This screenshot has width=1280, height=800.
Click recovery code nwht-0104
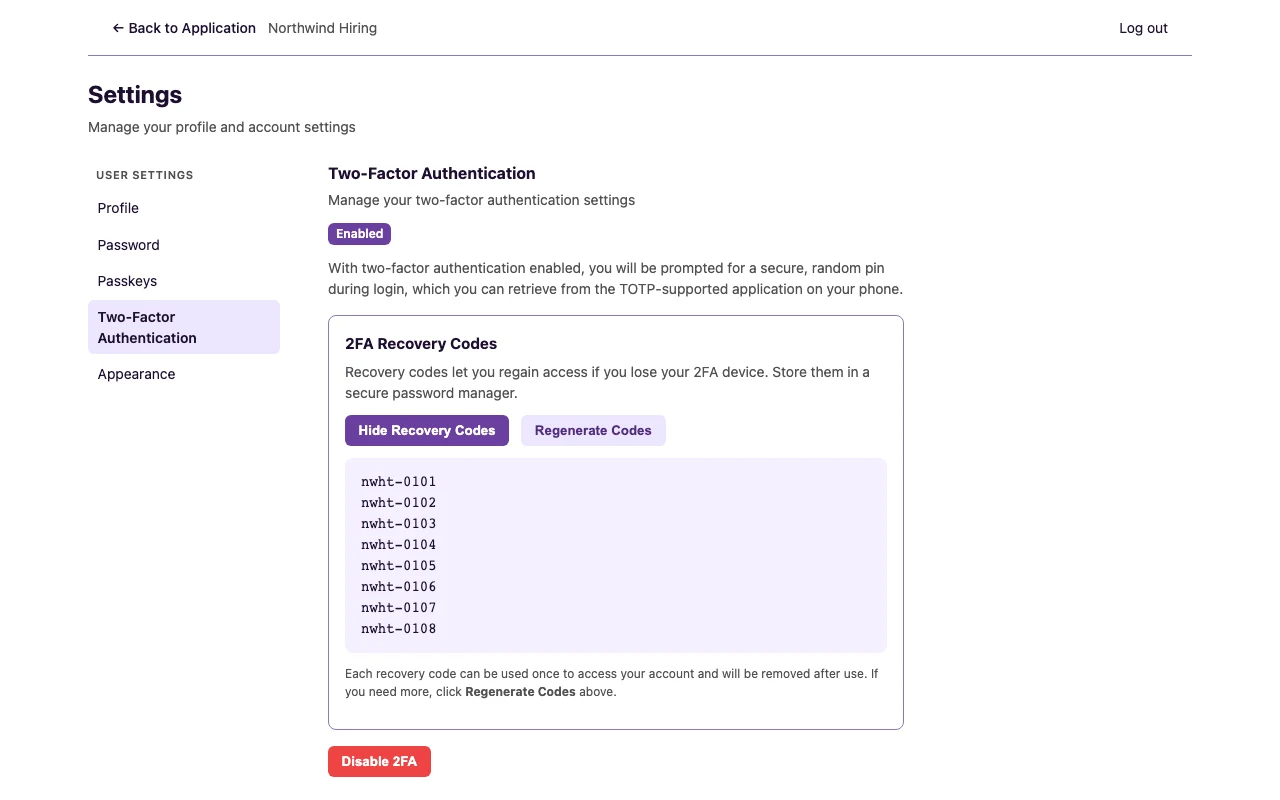tap(399, 545)
